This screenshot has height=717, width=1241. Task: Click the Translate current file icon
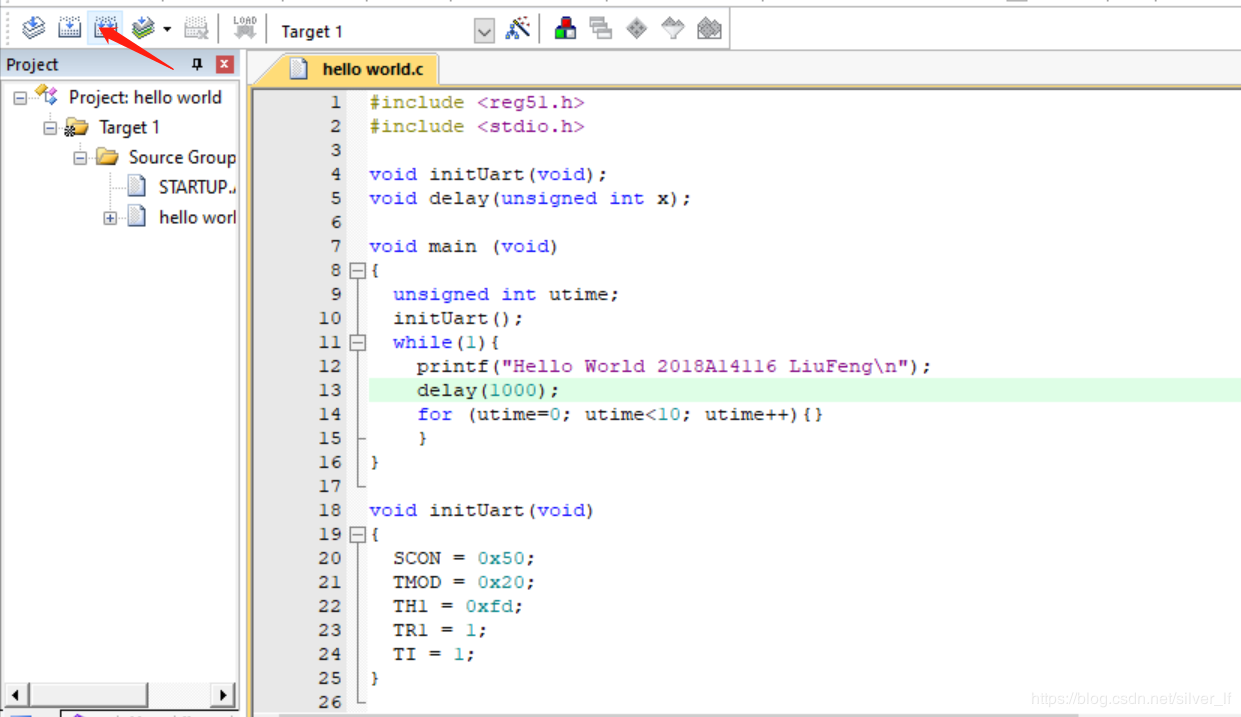(34, 28)
